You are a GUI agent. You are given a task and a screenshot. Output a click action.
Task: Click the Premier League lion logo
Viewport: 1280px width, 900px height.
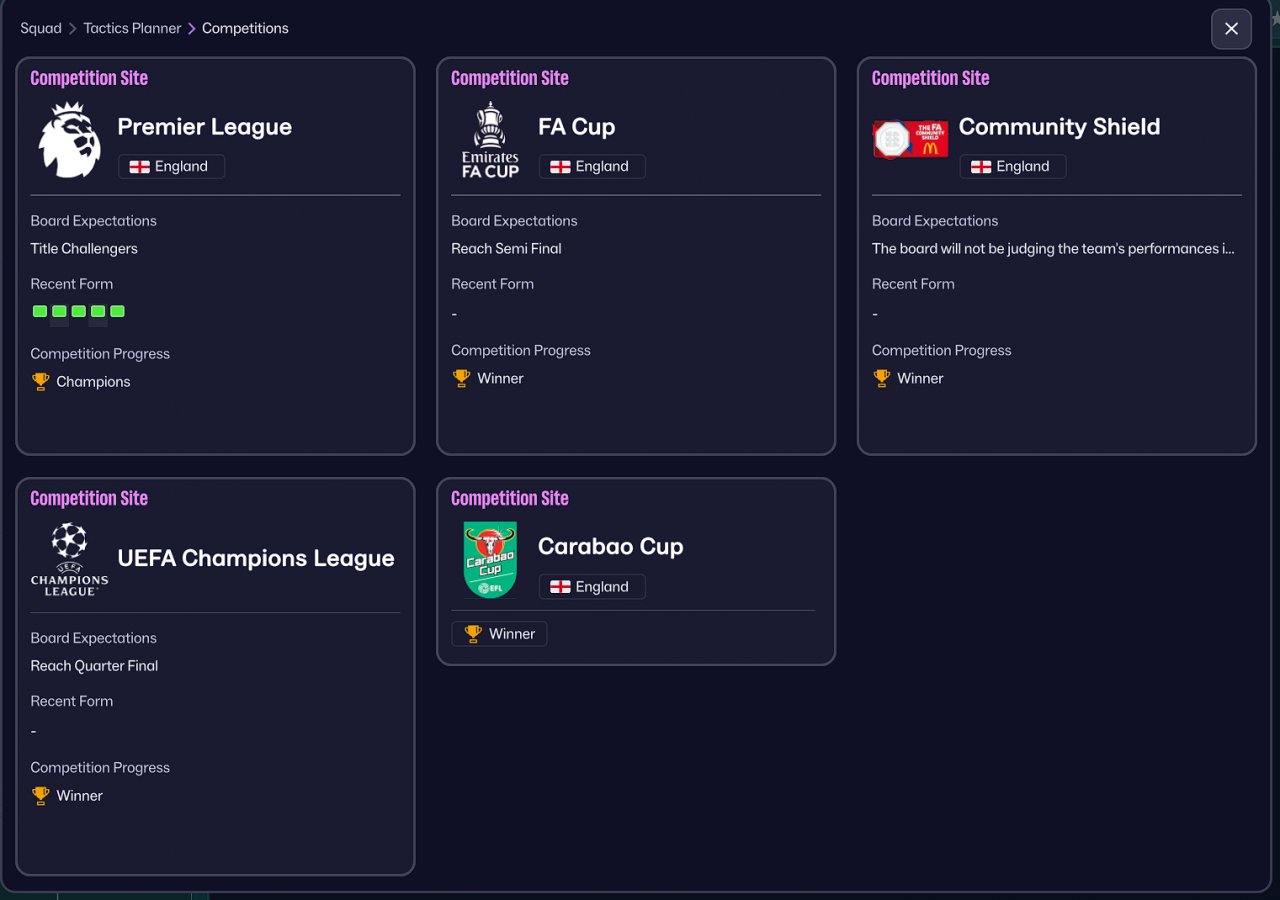(70, 140)
